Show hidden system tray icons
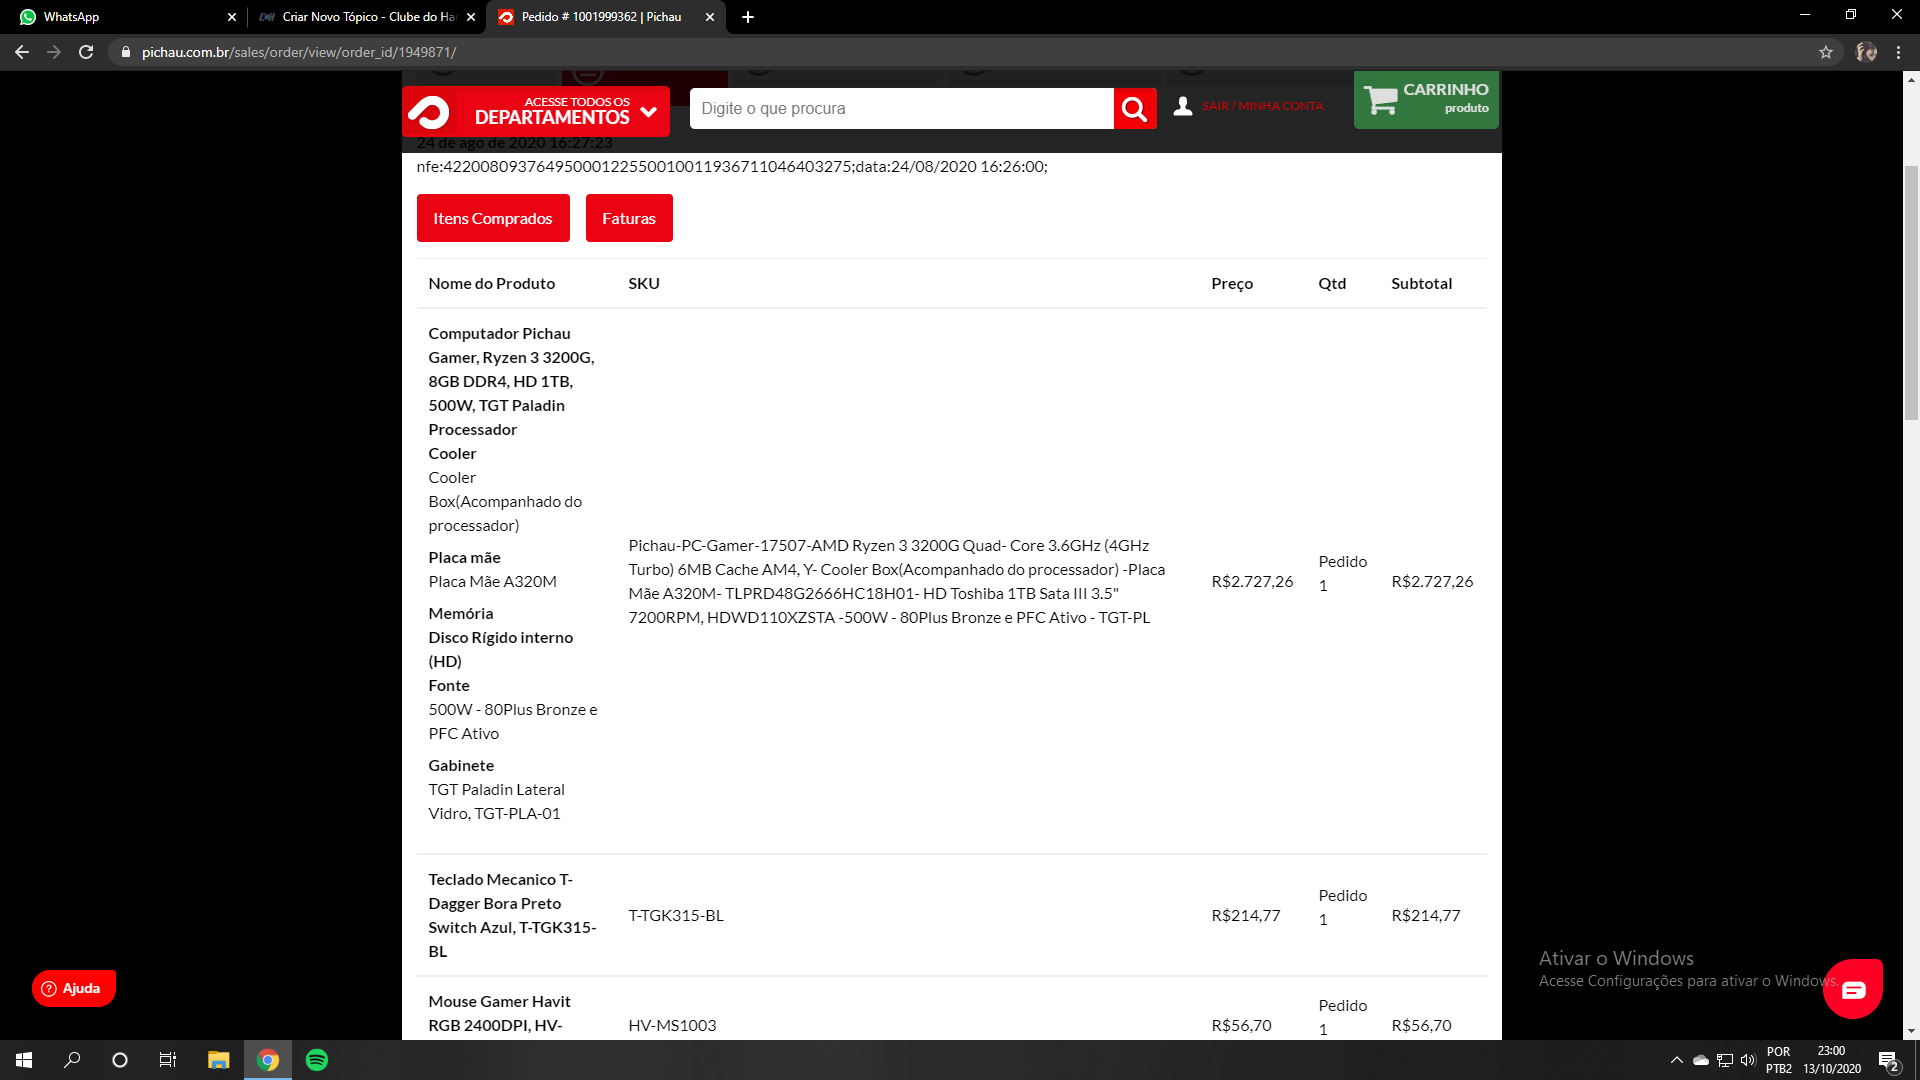Image resolution: width=1920 pixels, height=1080 pixels. click(x=1676, y=1060)
